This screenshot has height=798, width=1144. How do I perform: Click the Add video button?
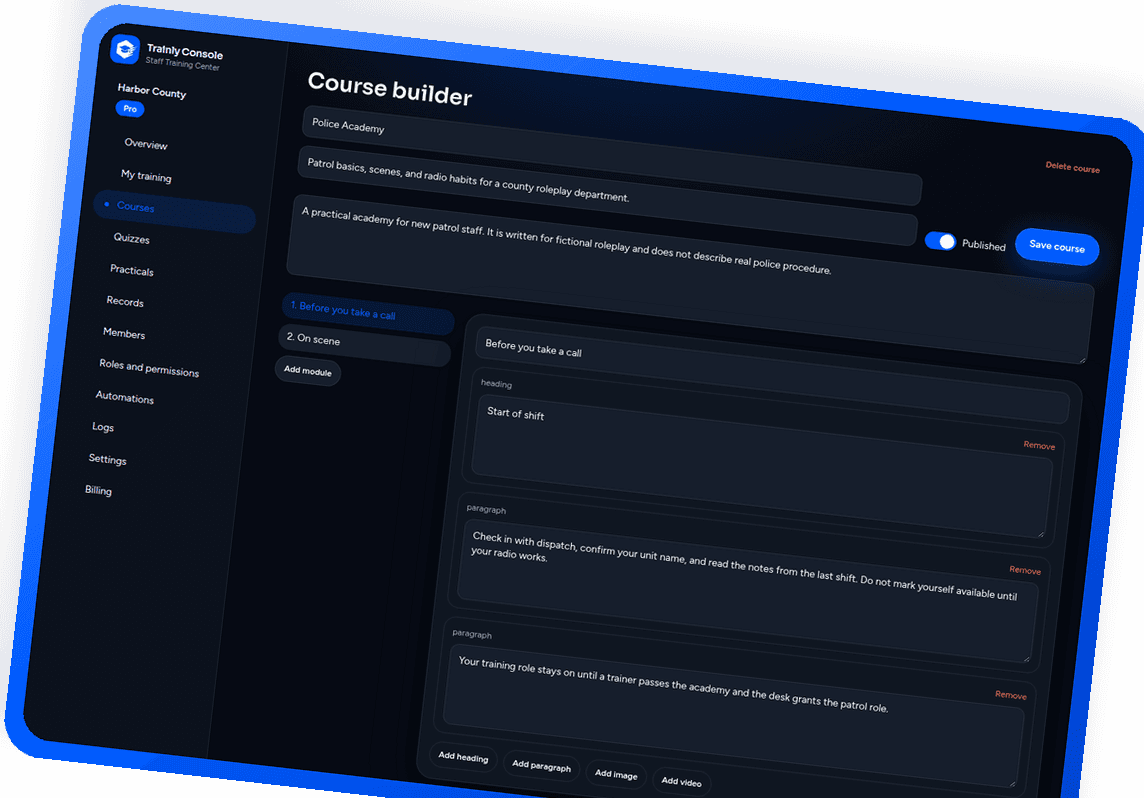(681, 781)
